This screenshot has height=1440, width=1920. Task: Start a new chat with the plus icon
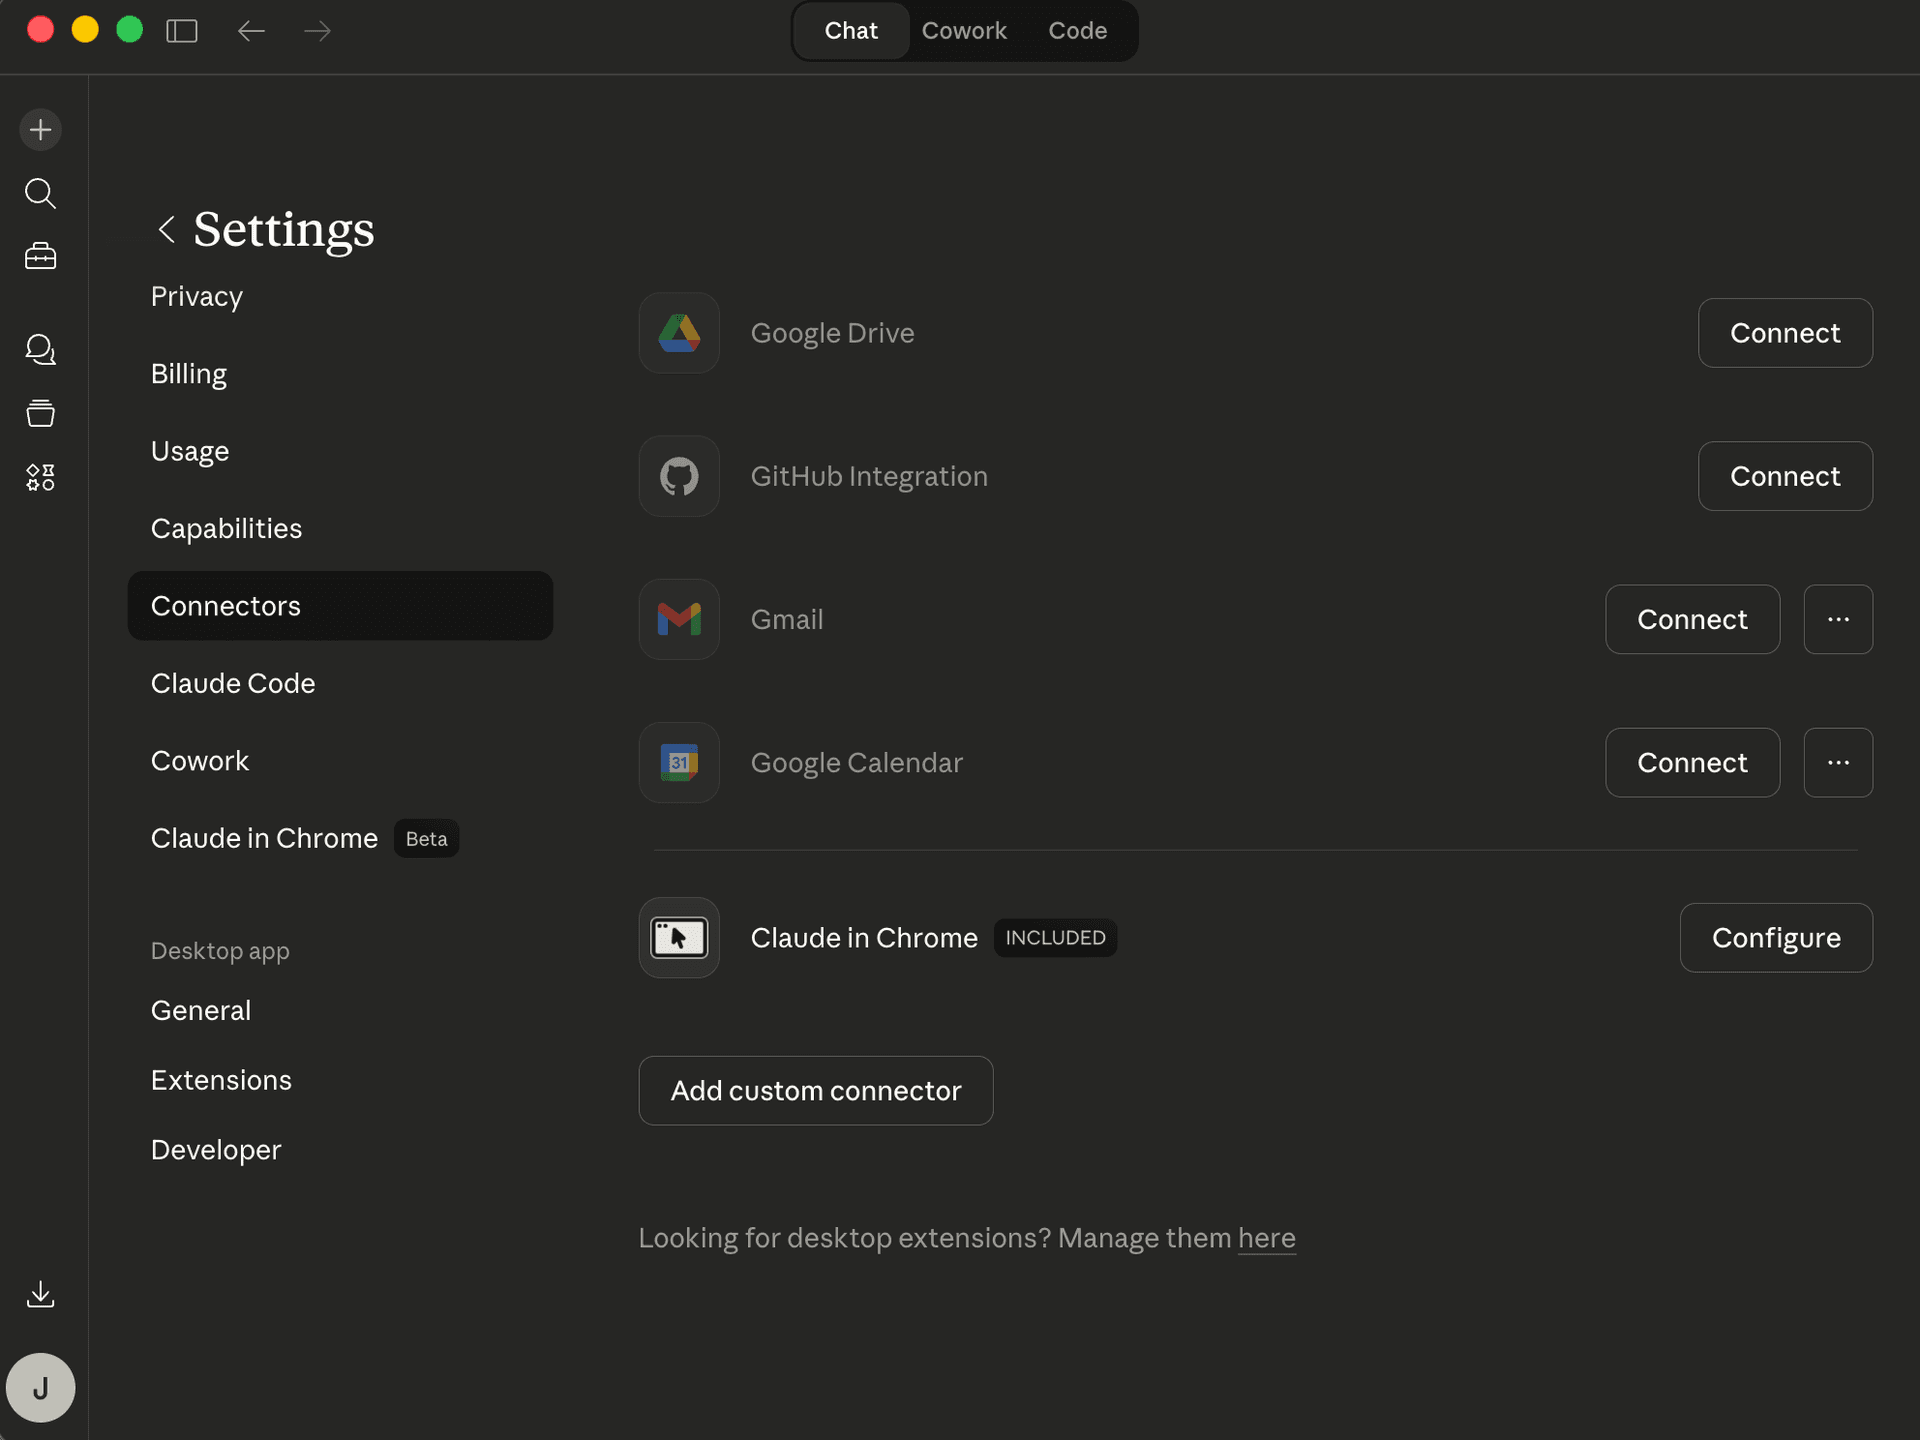coord(40,129)
